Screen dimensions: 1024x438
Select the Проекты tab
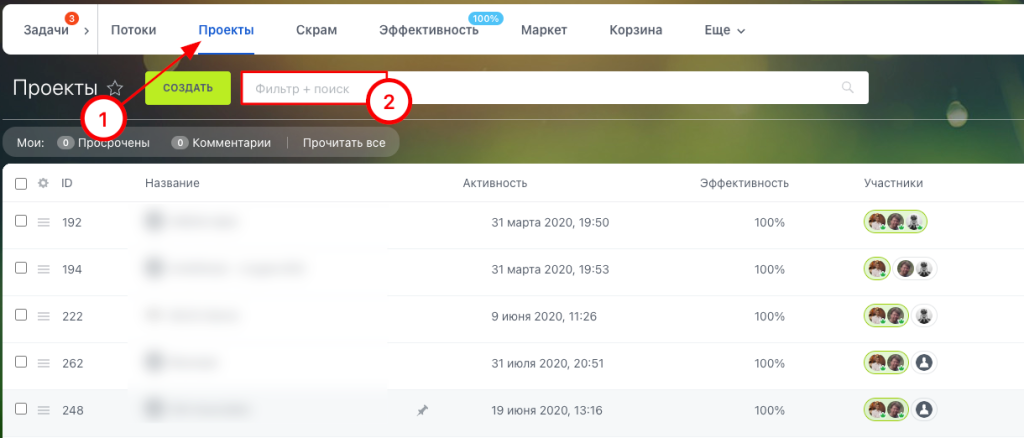point(226,30)
